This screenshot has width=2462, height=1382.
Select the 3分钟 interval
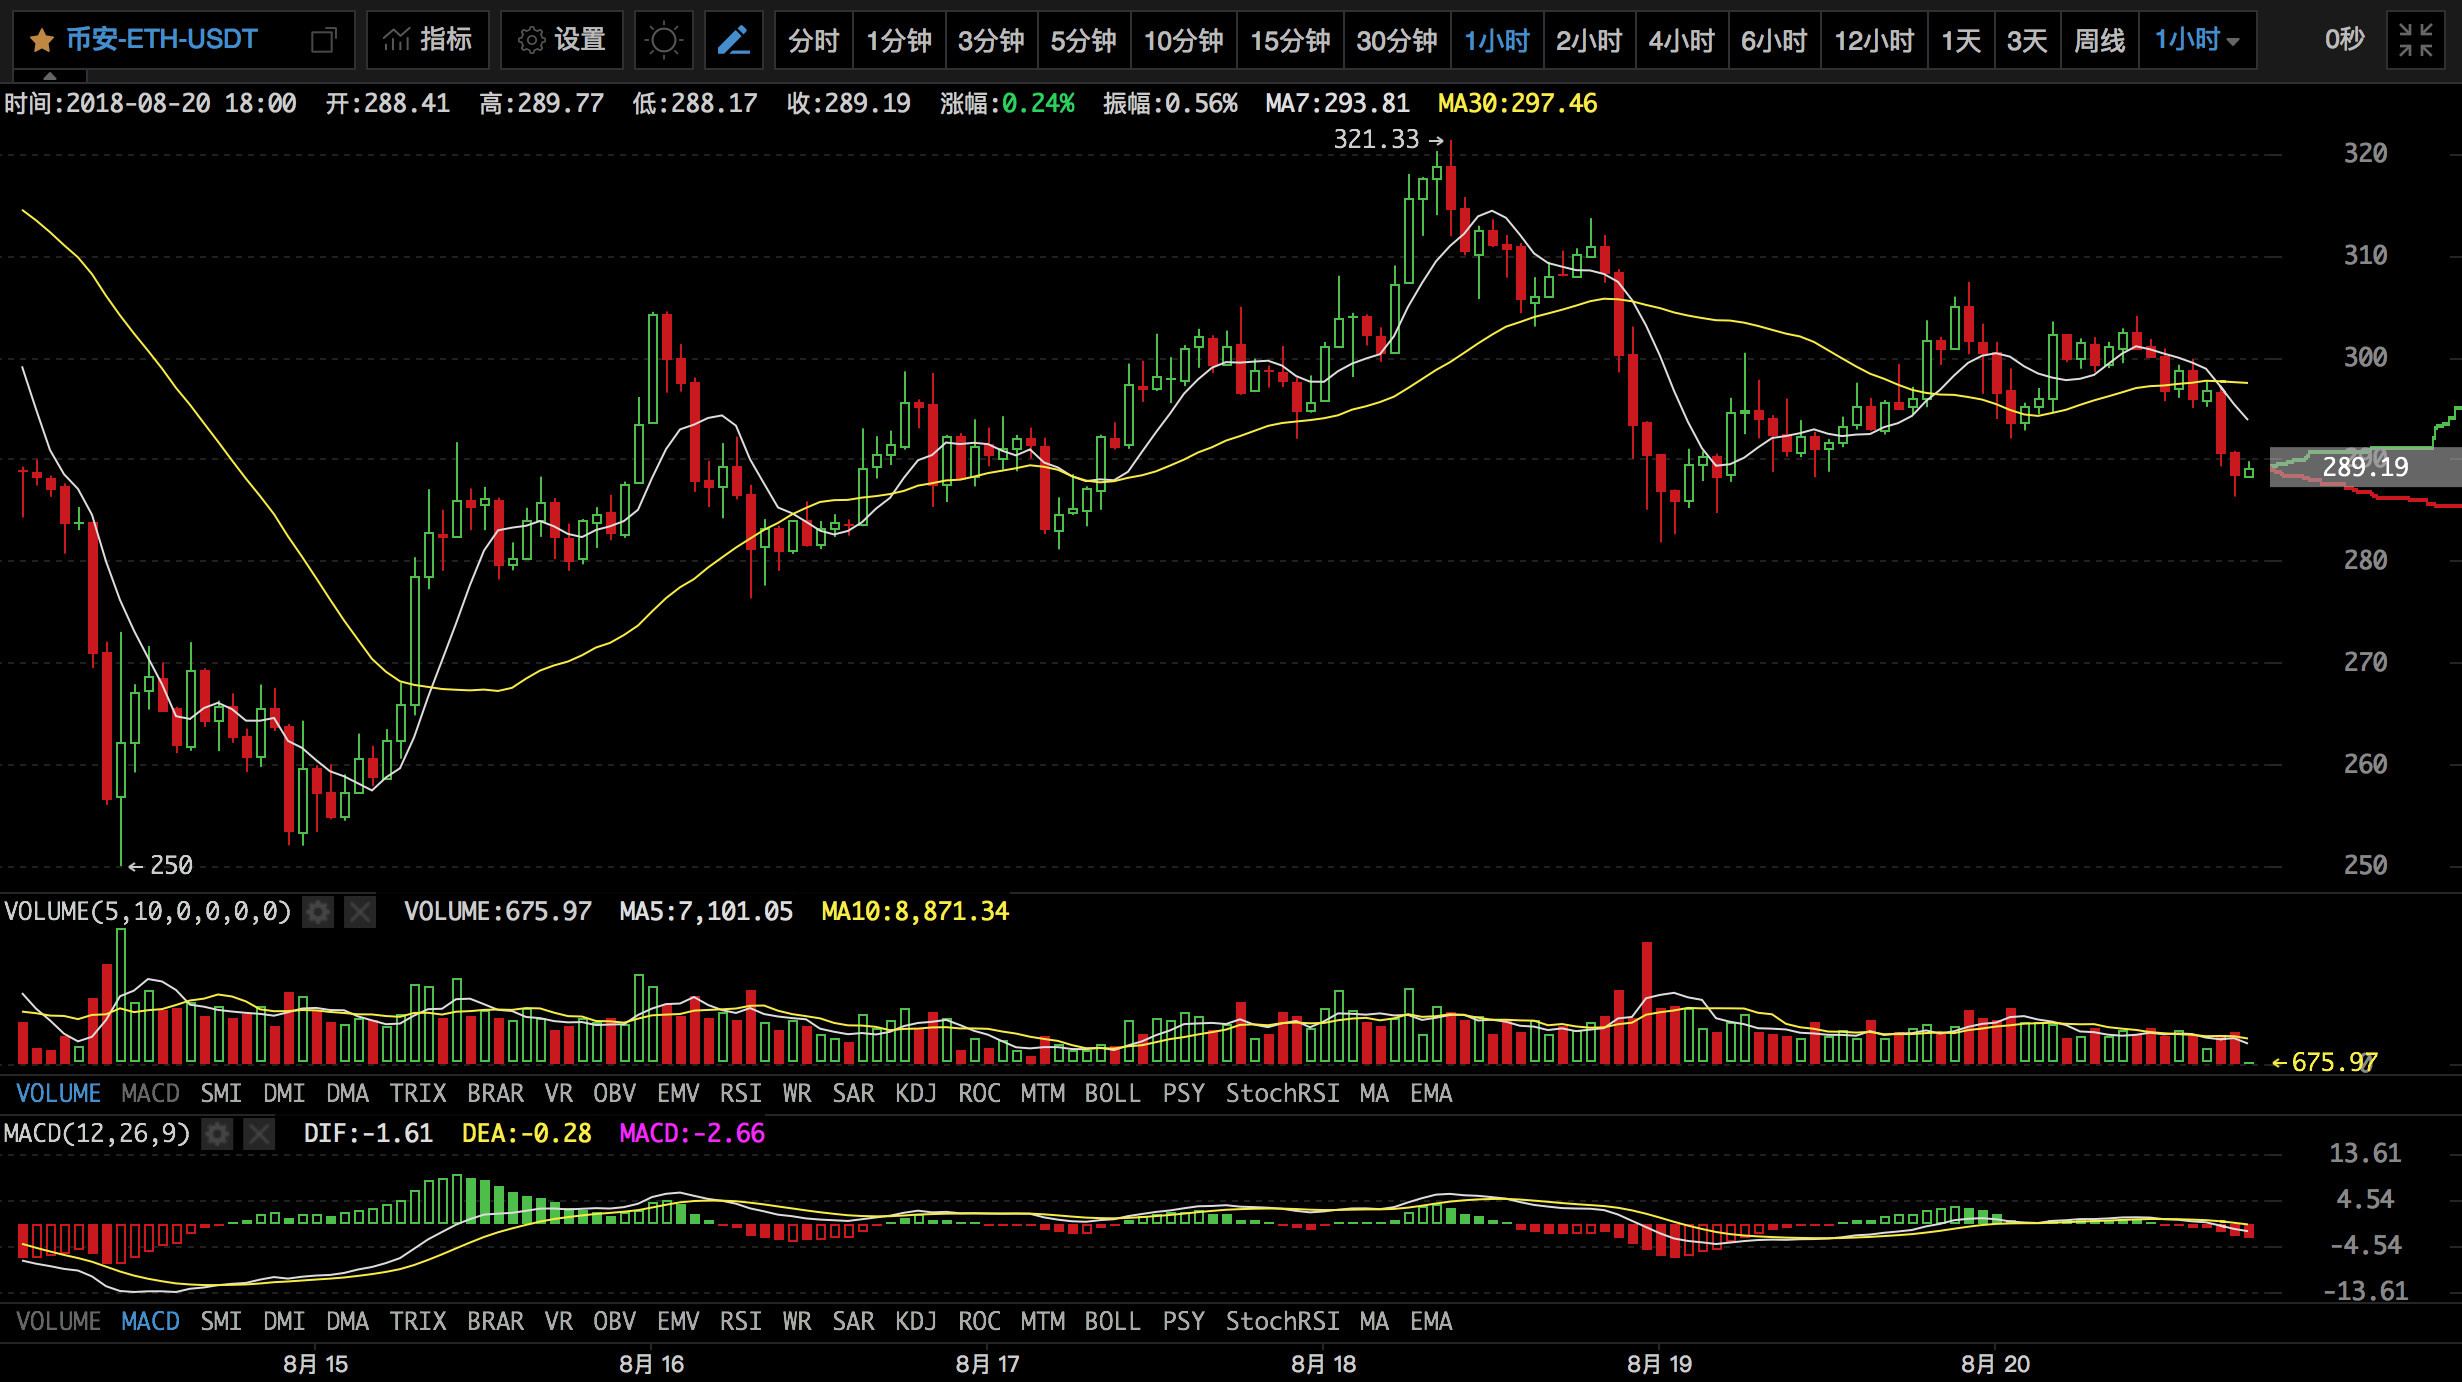point(991,41)
